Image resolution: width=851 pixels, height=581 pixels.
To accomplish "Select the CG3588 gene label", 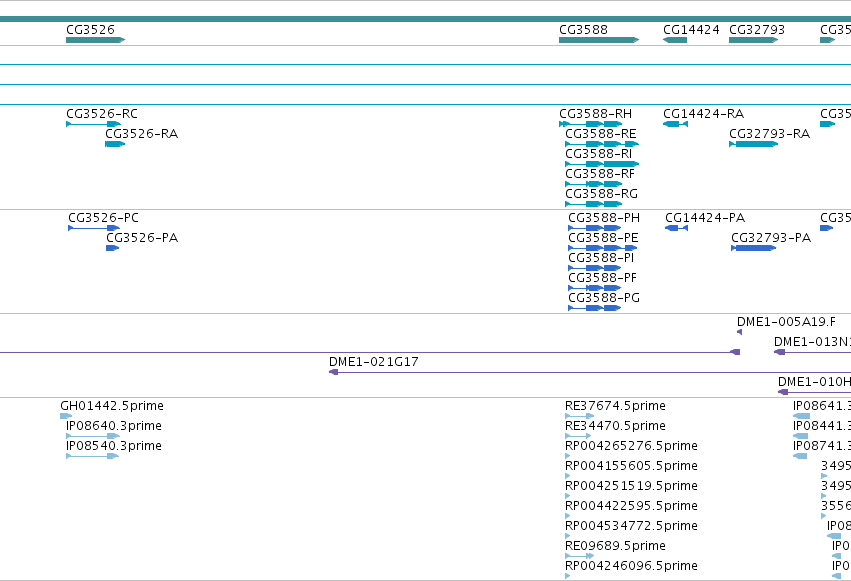I will 583,30.
